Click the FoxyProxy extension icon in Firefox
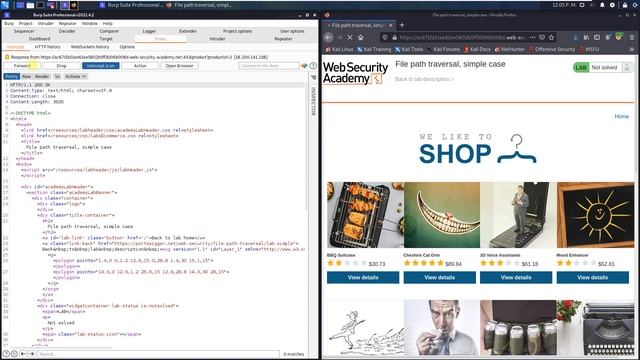The height and width of the screenshot is (360, 640). pyautogui.click(x=619, y=37)
